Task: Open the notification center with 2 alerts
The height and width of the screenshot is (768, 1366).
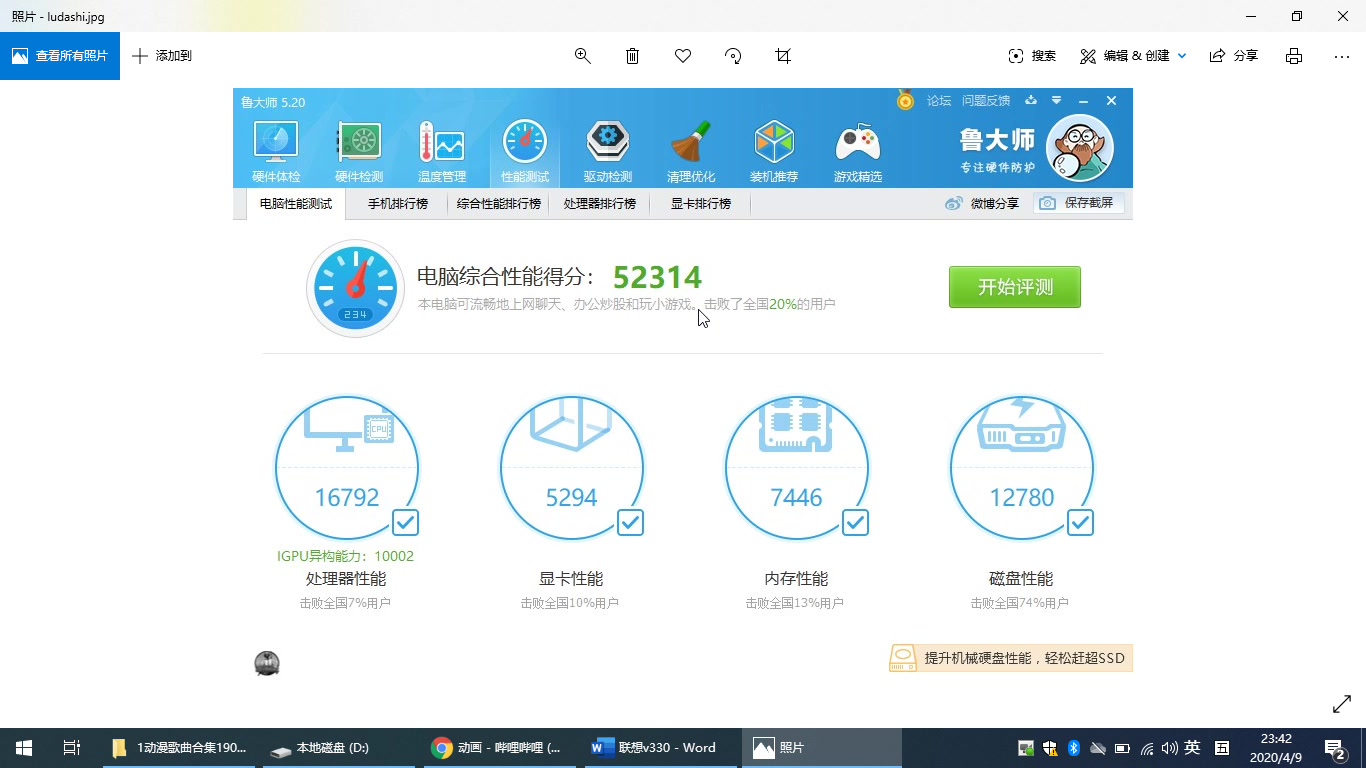Action: pos(1335,748)
